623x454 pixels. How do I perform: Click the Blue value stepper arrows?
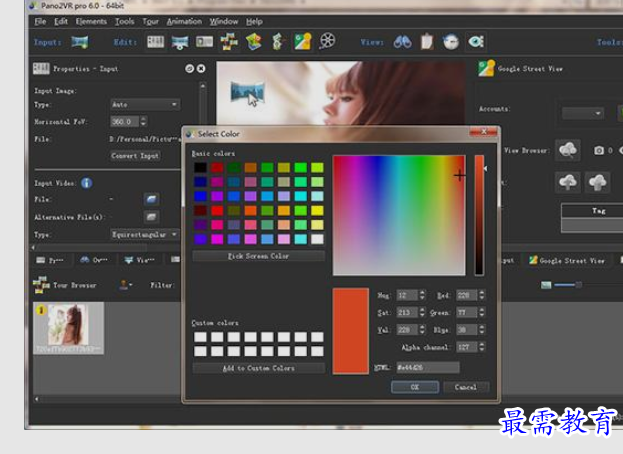coord(482,330)
